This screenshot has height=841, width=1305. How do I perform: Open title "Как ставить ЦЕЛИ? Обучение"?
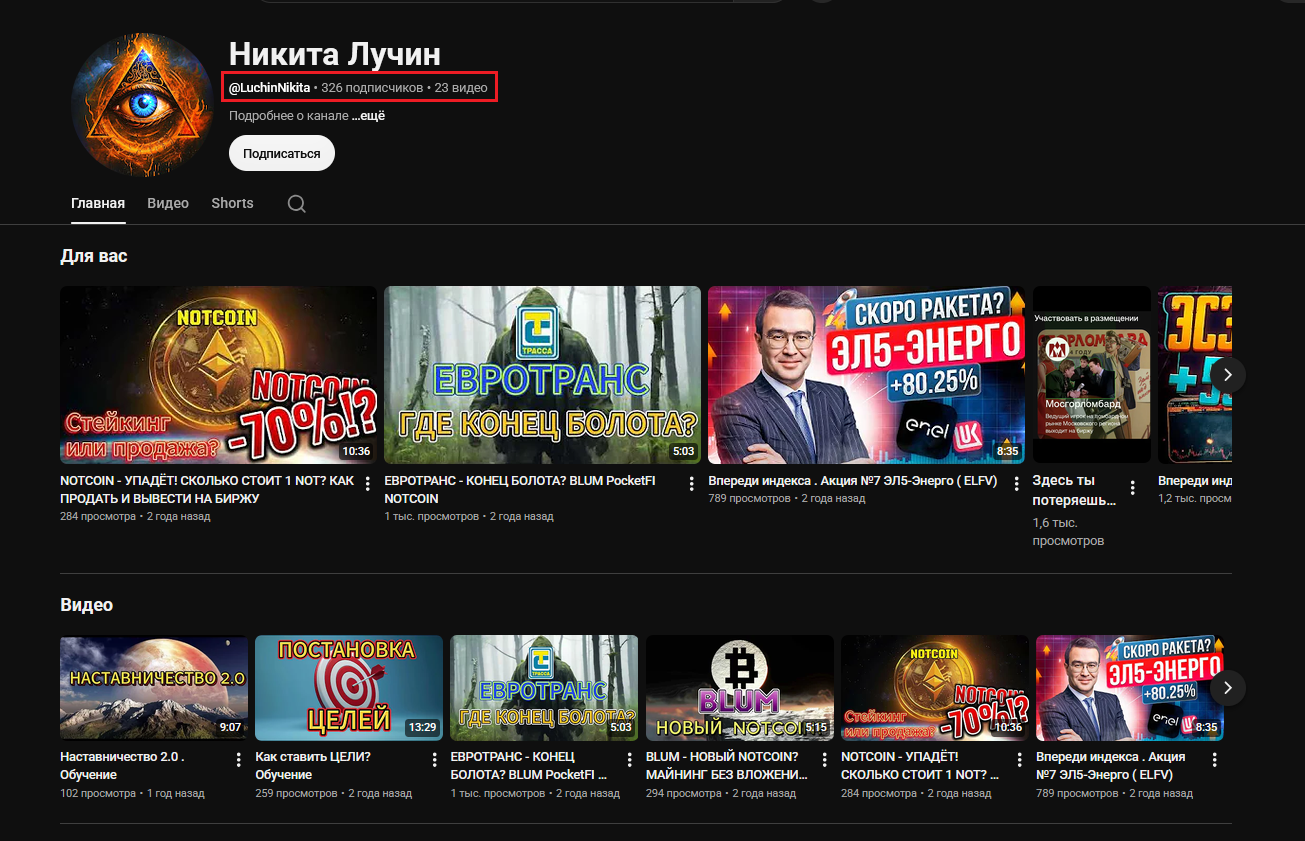pos(313,766)
